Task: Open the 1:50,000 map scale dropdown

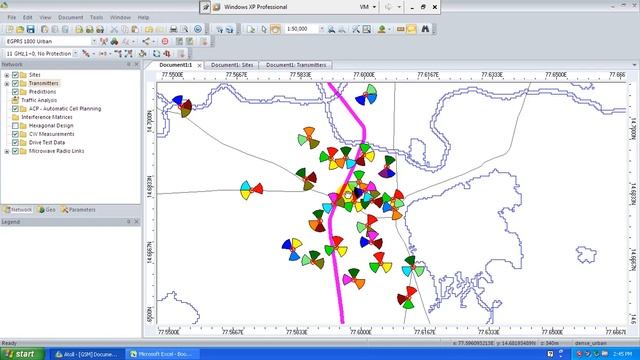Action: coord(322,29)
